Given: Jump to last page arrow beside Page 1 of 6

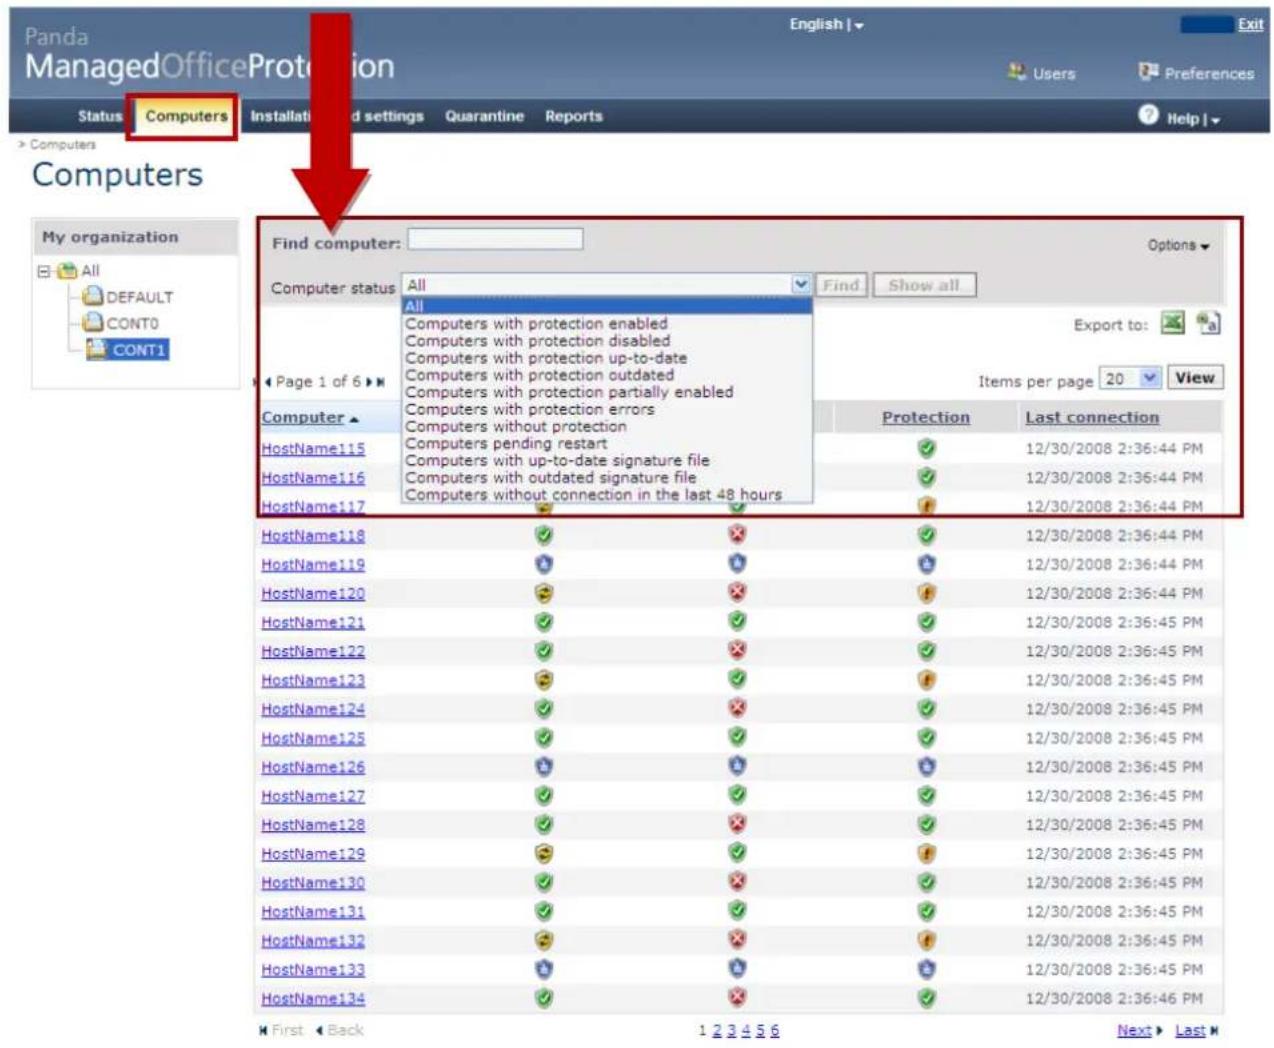Looking at the screenshot, I should coord(380,382).
